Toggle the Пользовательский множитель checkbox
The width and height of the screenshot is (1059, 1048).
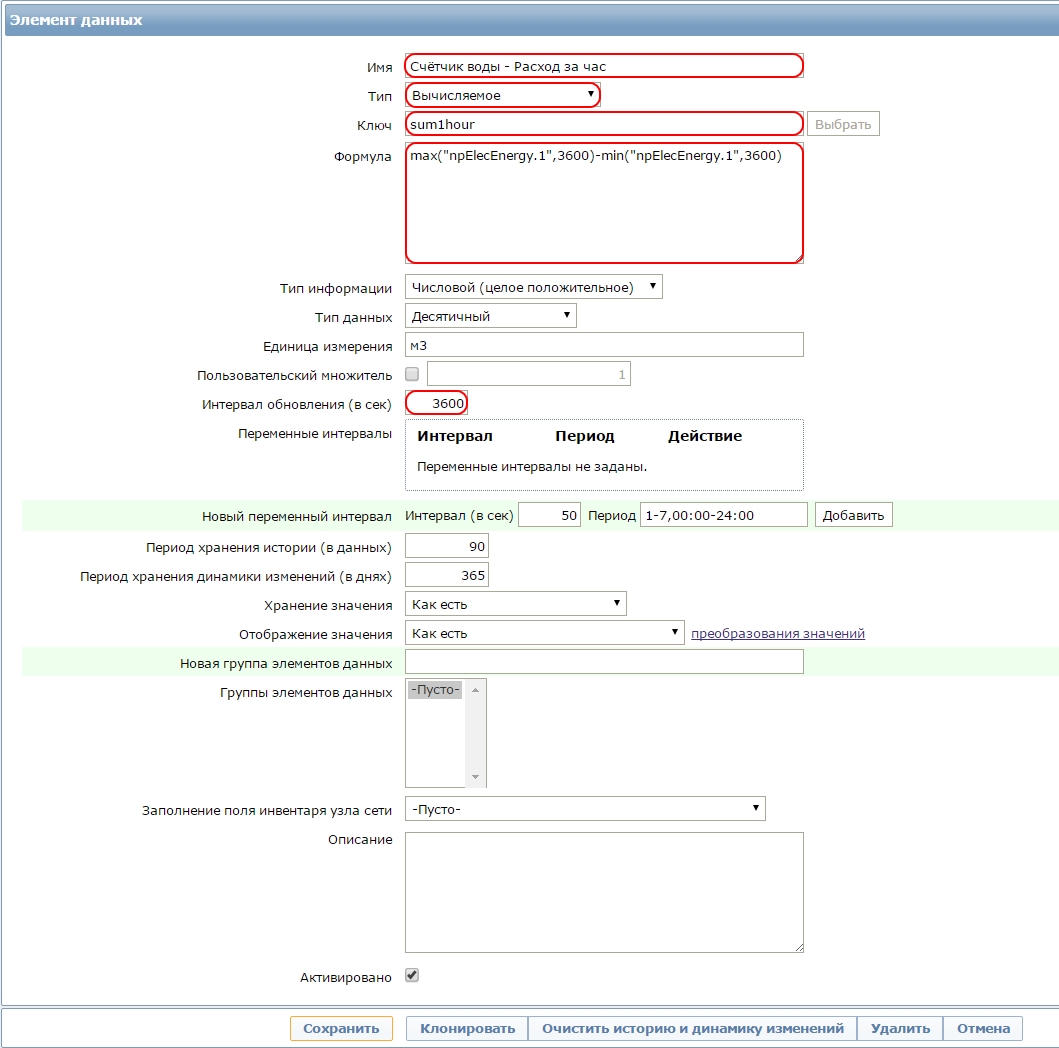coord(412,374)
